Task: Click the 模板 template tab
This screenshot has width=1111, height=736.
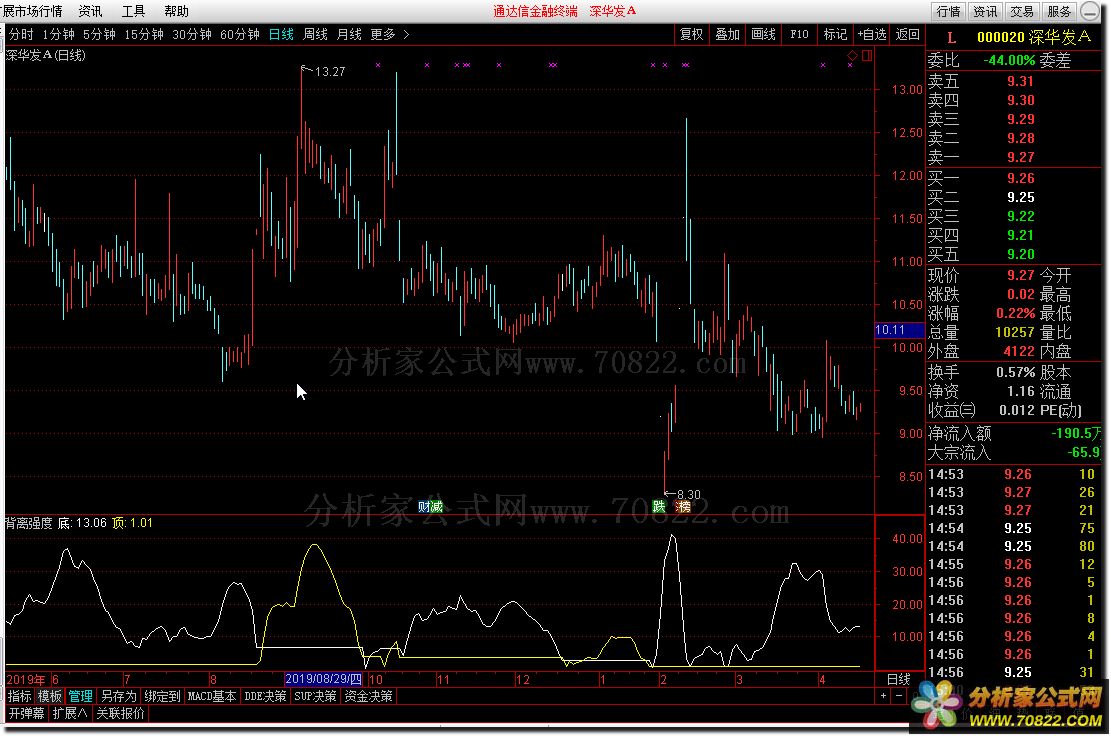Action: point(50,696)
